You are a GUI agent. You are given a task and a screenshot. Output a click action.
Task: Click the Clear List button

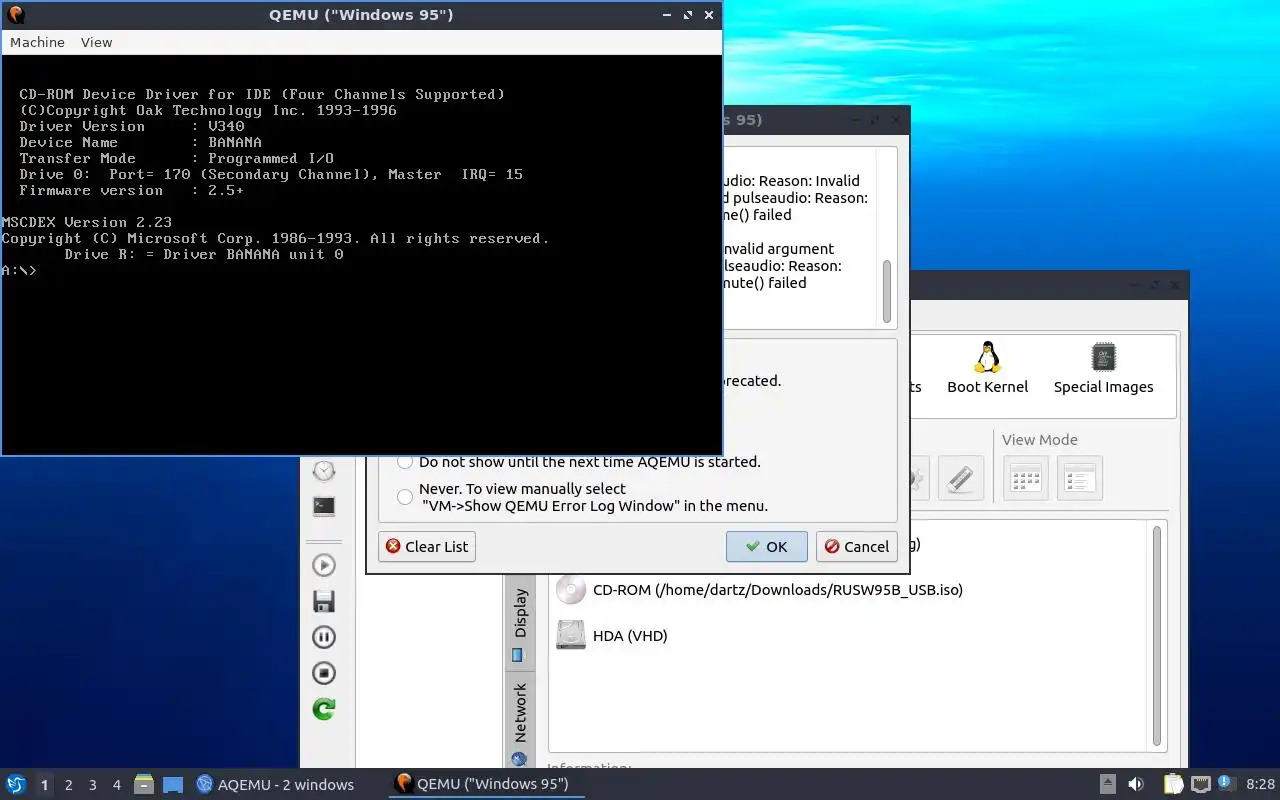(x=427, y=546)
